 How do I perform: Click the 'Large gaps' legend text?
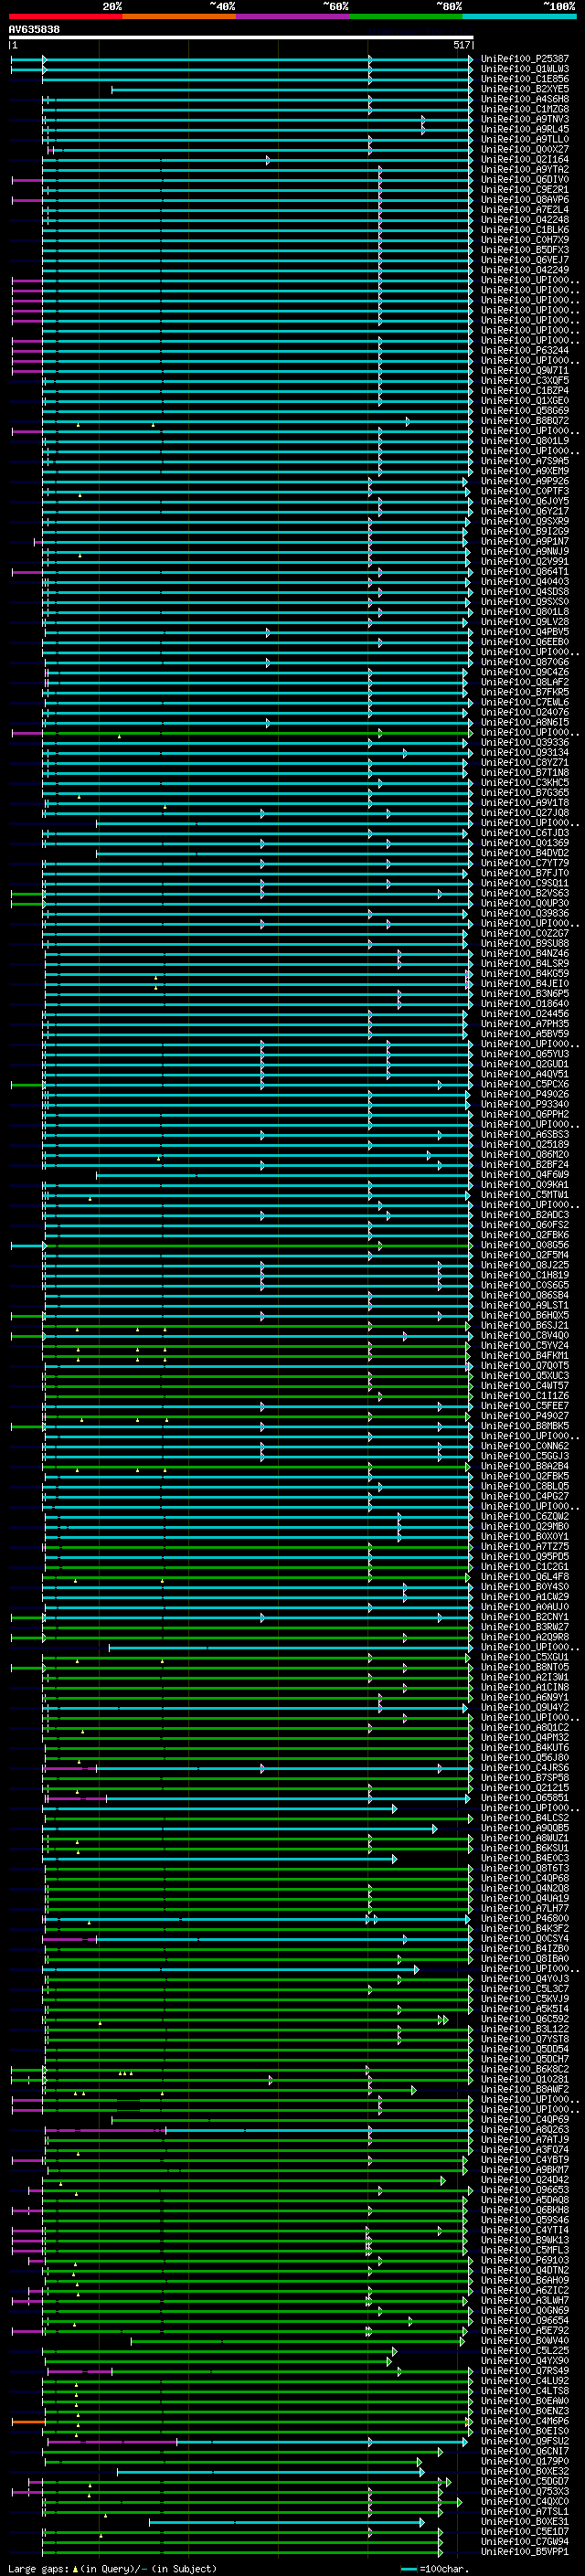coord(38,2569)
